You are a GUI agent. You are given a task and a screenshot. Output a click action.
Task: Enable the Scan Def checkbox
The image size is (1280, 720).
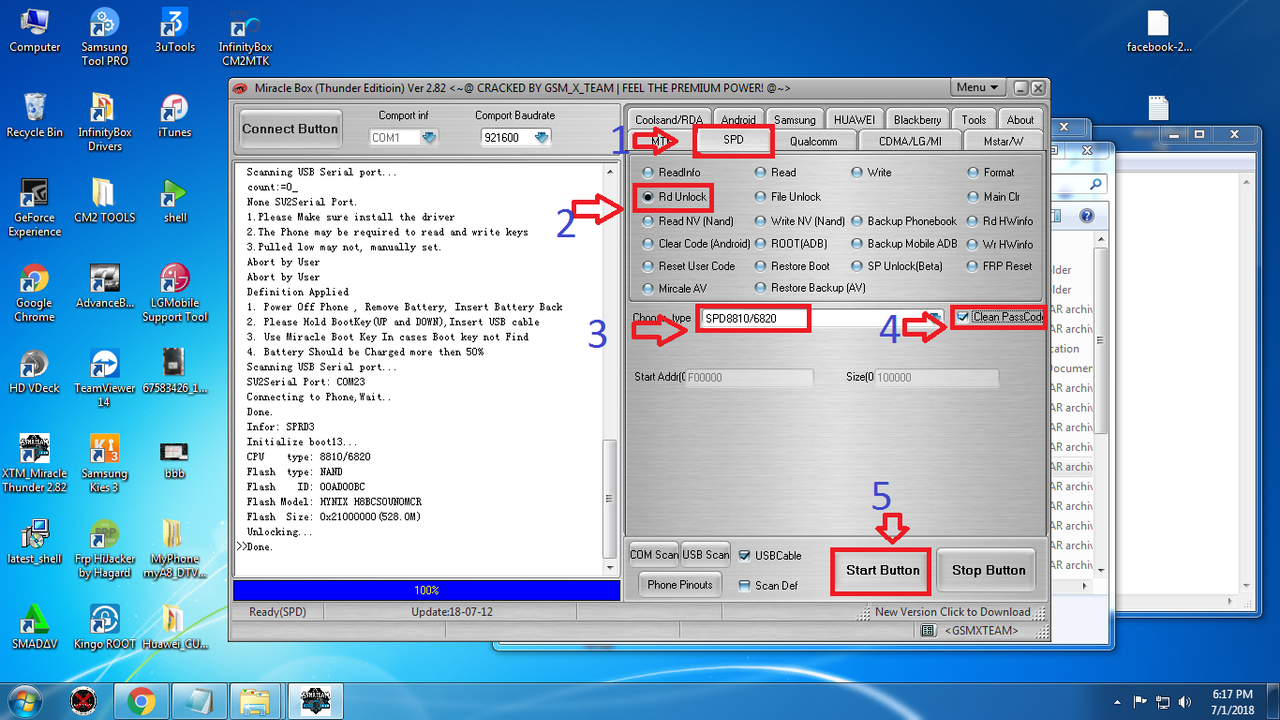click(745, 585)
